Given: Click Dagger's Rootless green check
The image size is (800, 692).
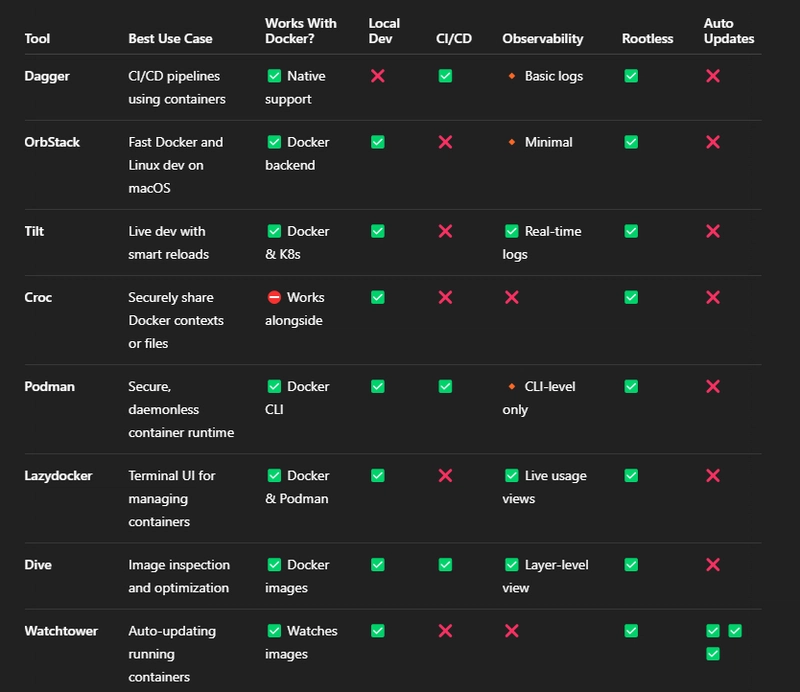Looking at the screenshot, I should [x=631, y=76].
